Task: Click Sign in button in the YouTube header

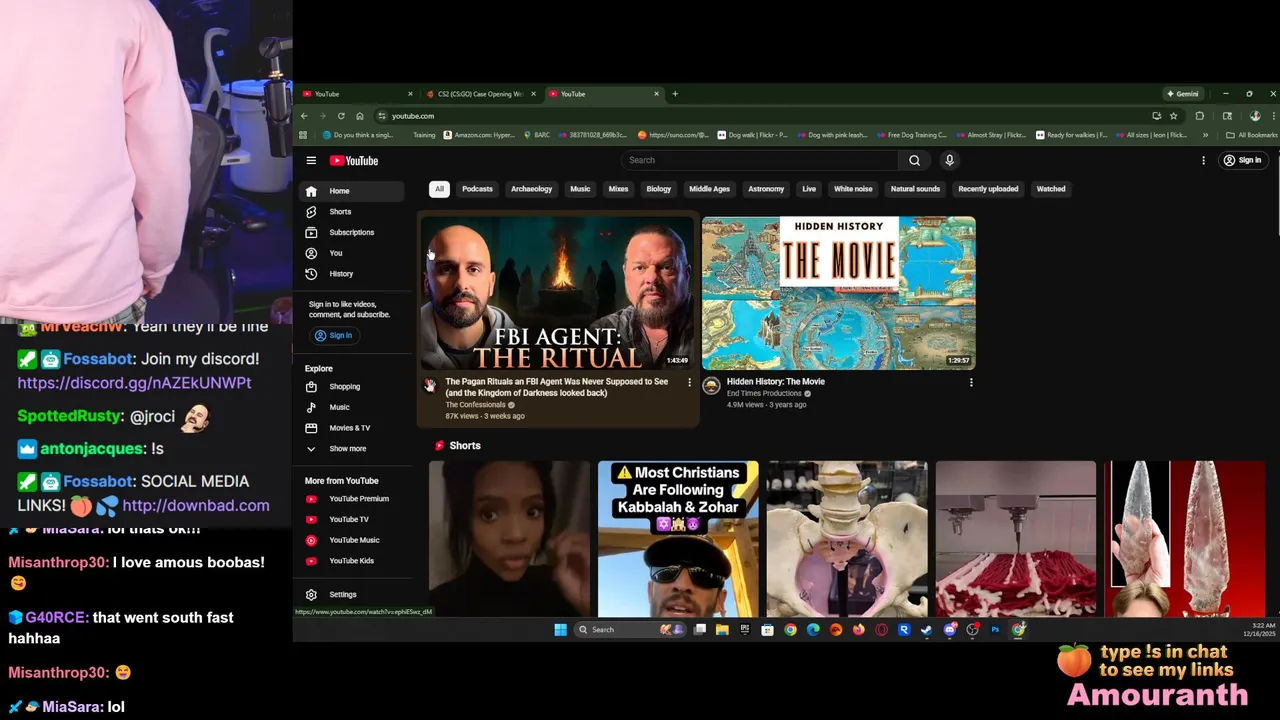Action: pyautogui.click(x=1243, y=160)
